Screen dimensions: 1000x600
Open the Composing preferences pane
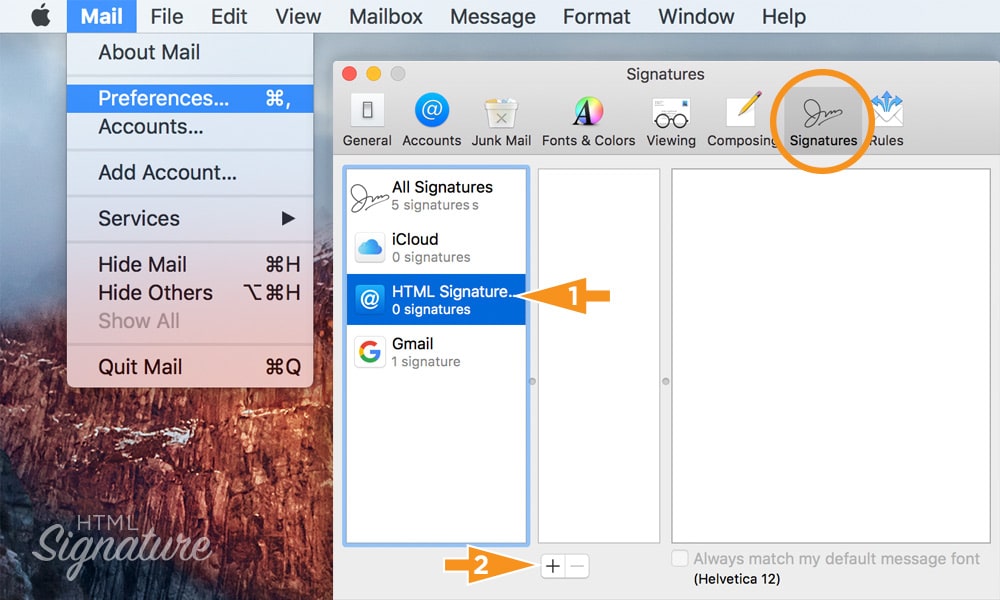pyautogui.click(x=741, y=120)
